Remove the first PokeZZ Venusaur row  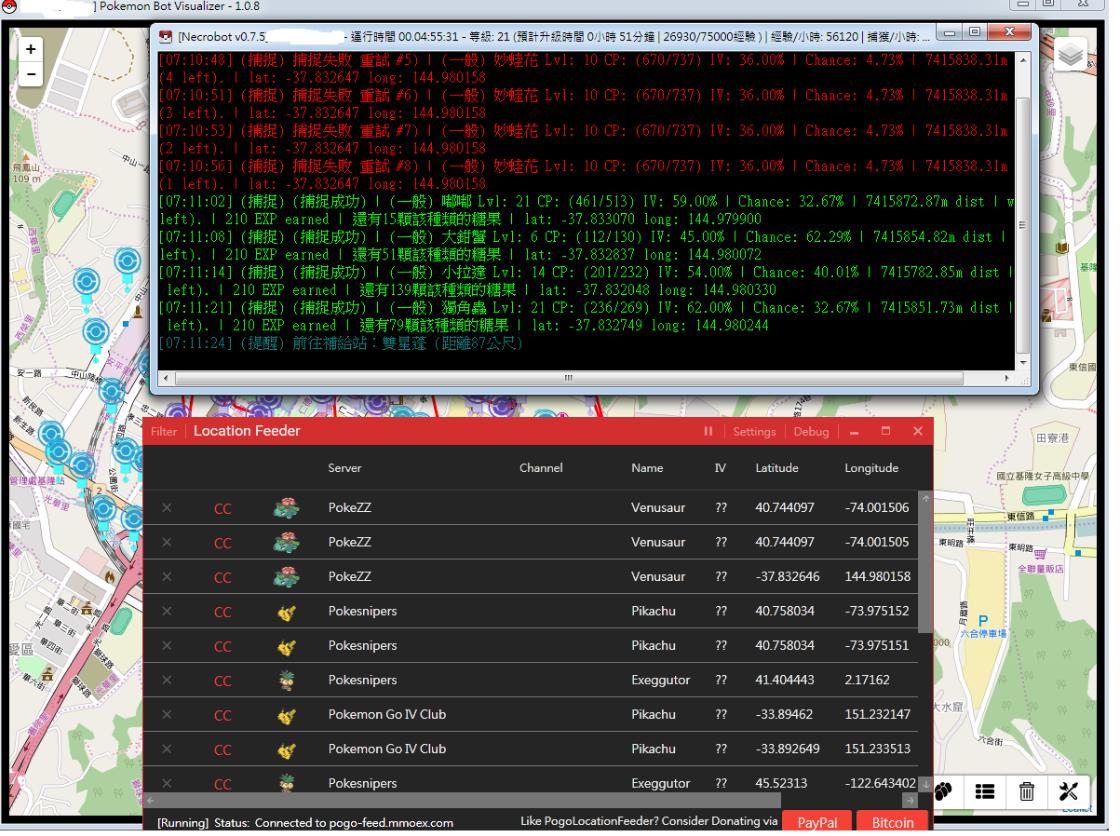tap(167, 508)
